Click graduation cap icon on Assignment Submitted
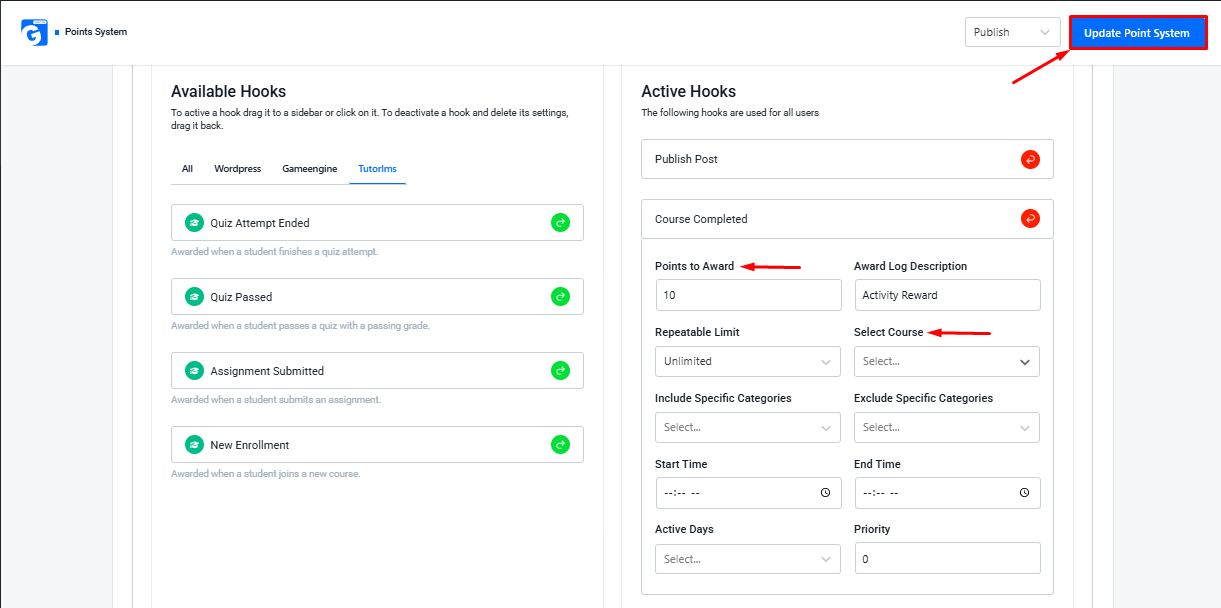The image size is (1221, 608). [x=194, y=371]
